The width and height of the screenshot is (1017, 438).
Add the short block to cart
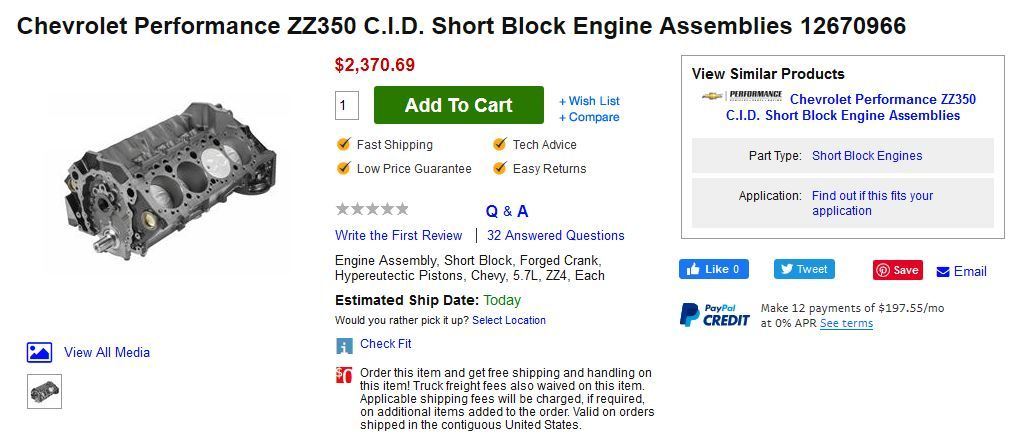(458, 105)
